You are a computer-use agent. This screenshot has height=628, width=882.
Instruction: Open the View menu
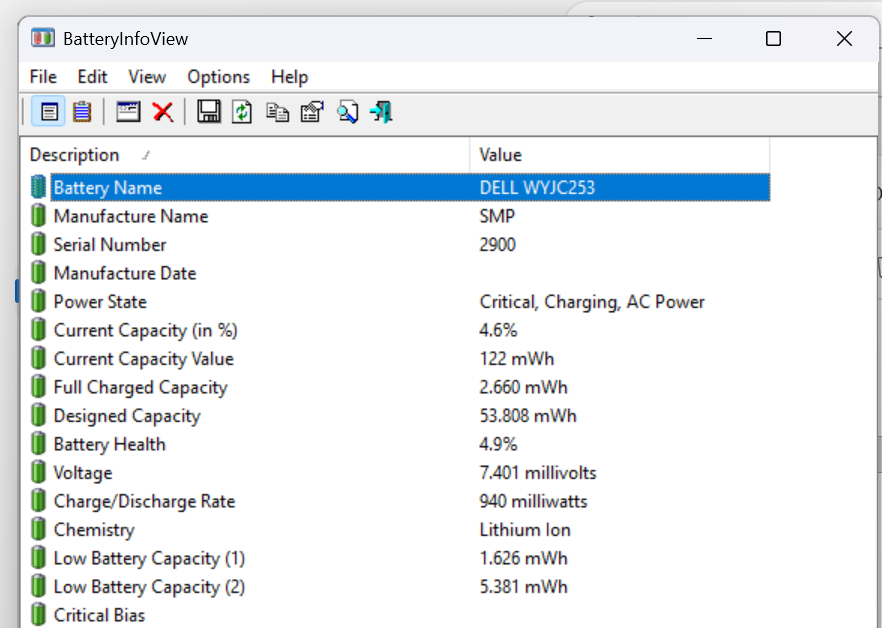(x=147, y=77)
